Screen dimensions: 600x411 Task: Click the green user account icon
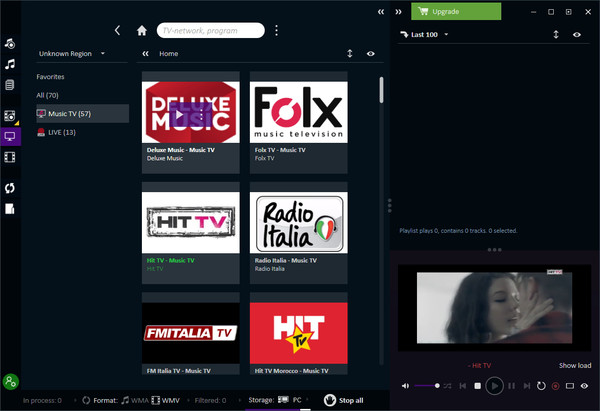10,381
